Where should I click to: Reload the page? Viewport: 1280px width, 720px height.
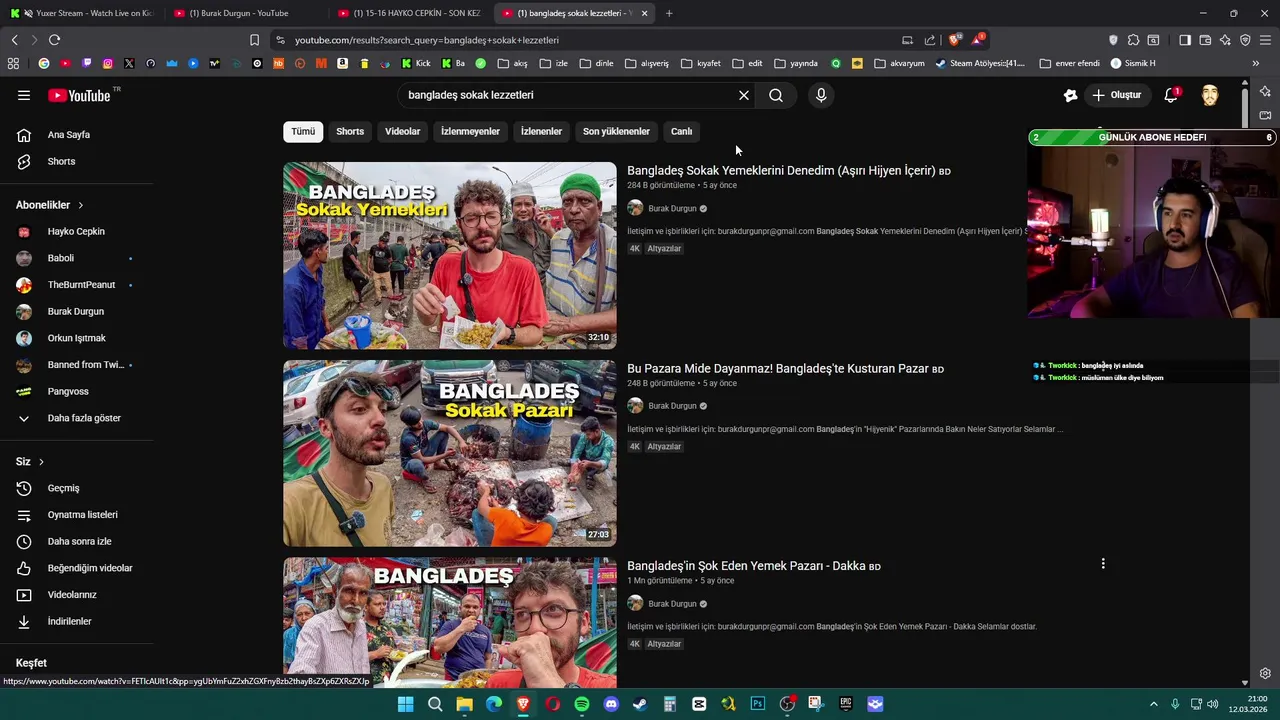[x=54, y=40]
